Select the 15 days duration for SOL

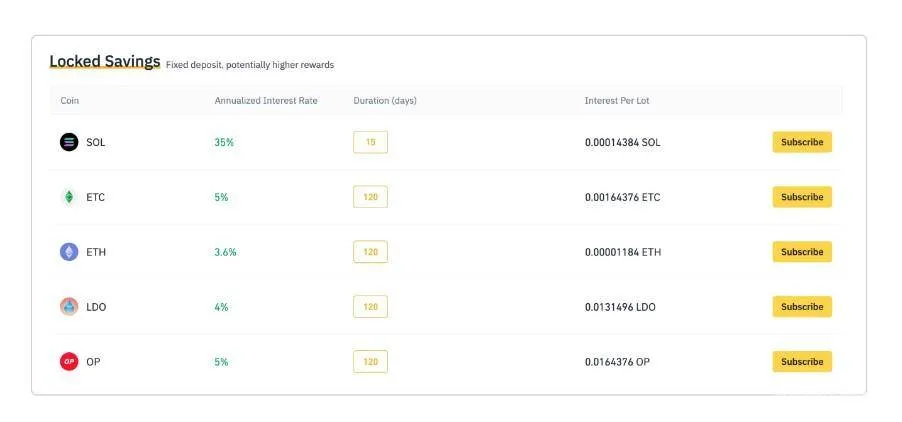(x=370, y=142)
